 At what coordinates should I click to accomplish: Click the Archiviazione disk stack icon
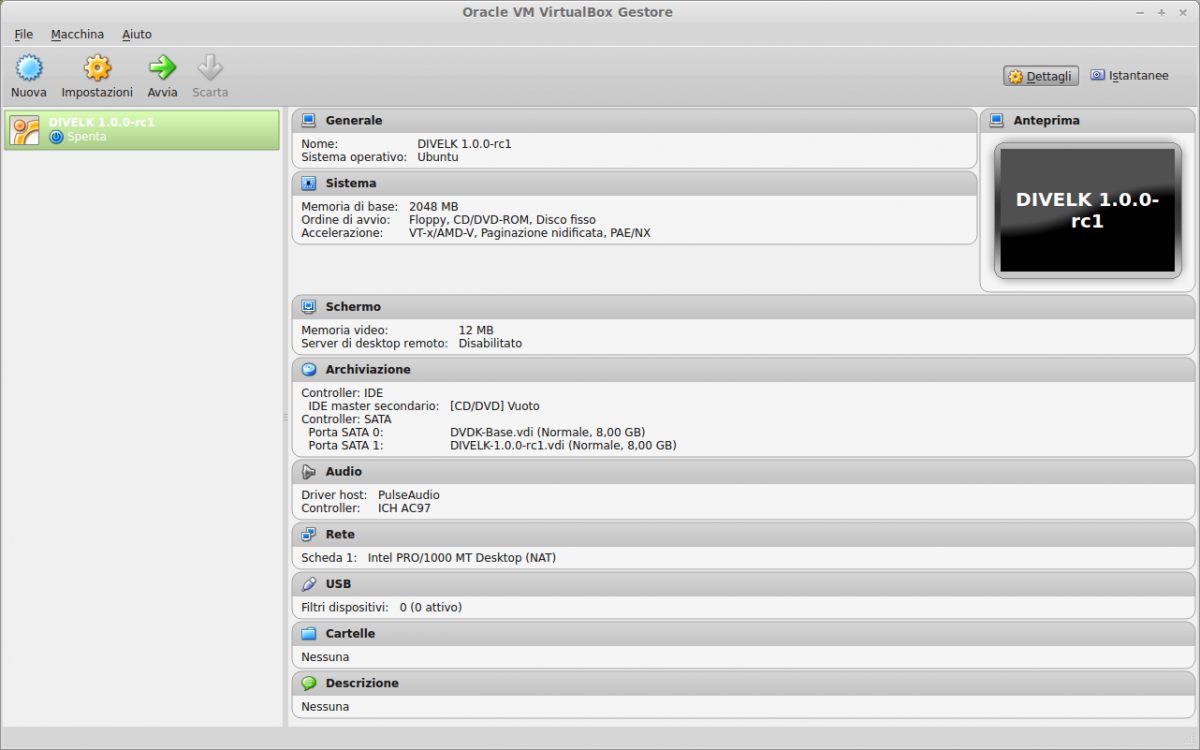(308, 369)
